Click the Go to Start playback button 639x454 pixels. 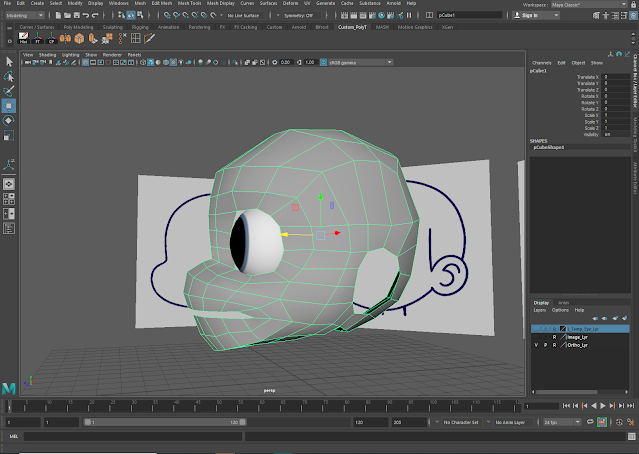coord(567,406)
